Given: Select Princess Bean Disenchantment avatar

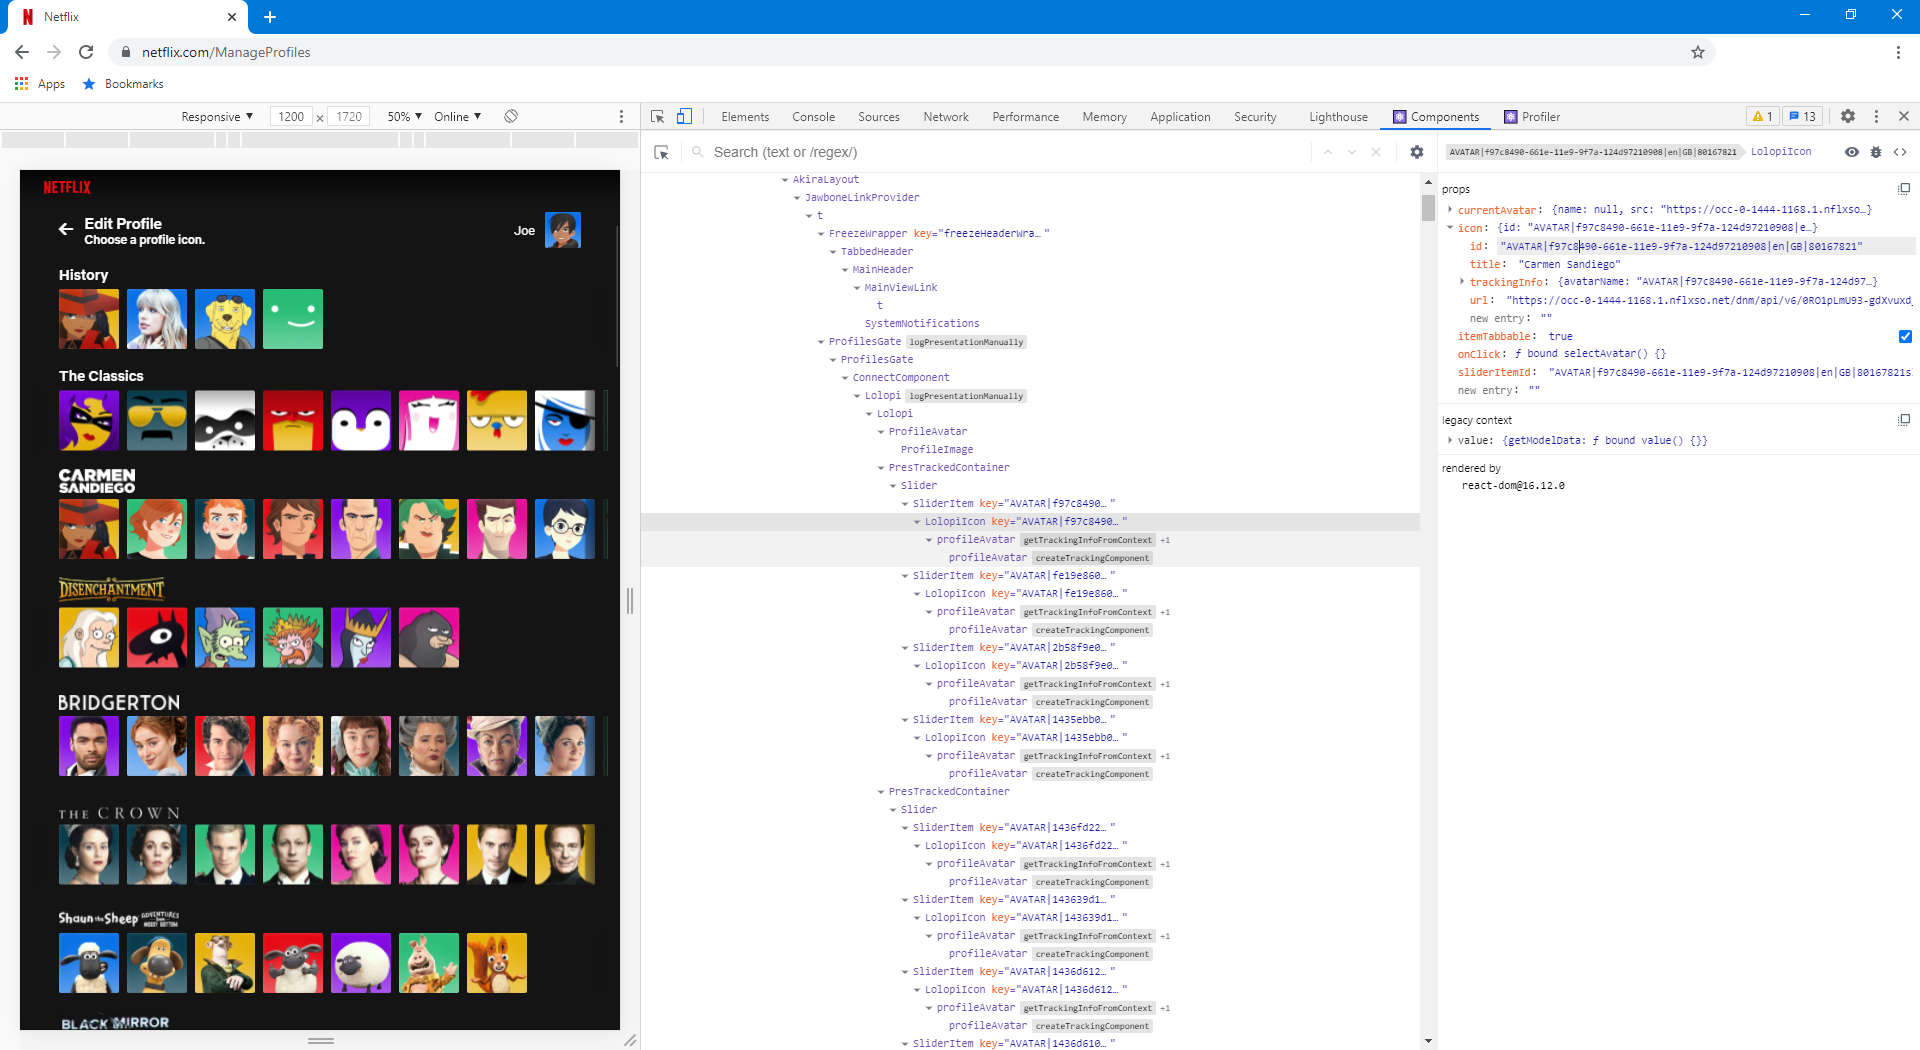Looking at the screenshot, I should [x=89, y=637].
